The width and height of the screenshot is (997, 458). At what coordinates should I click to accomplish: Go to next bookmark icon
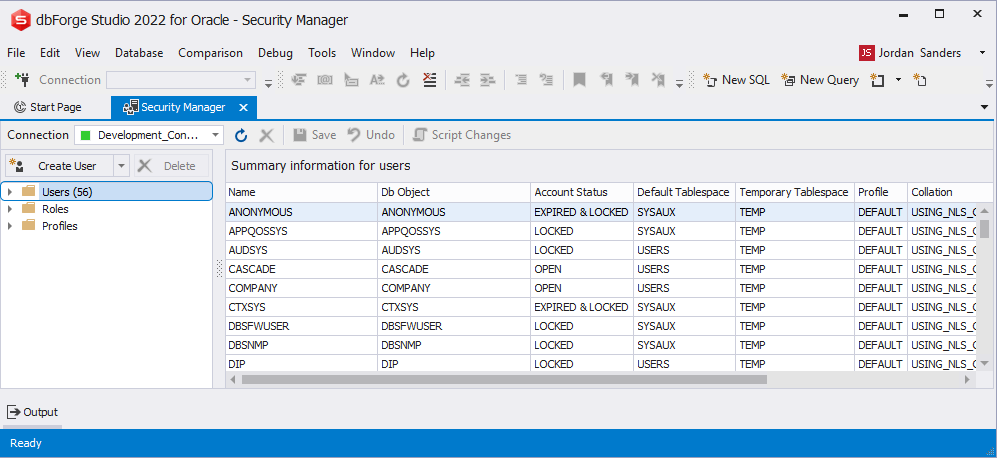pyautogui.click(x=632, y=80)
